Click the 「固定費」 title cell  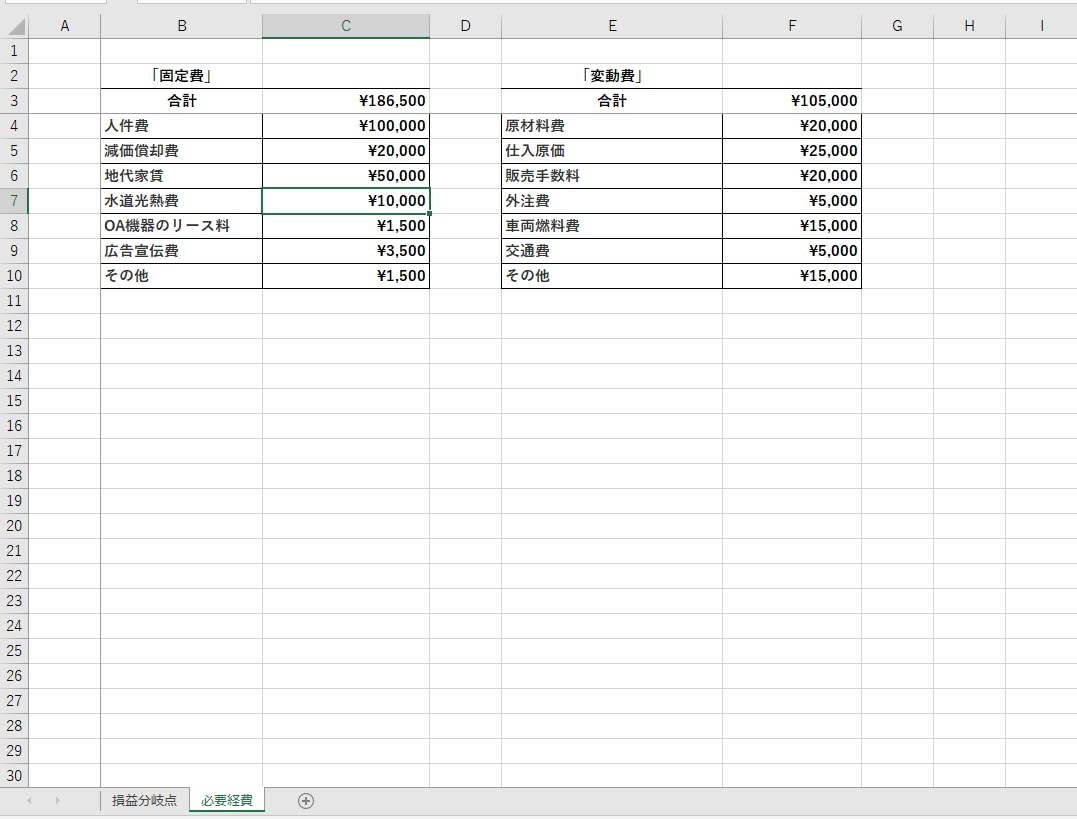tap(181, 76)
